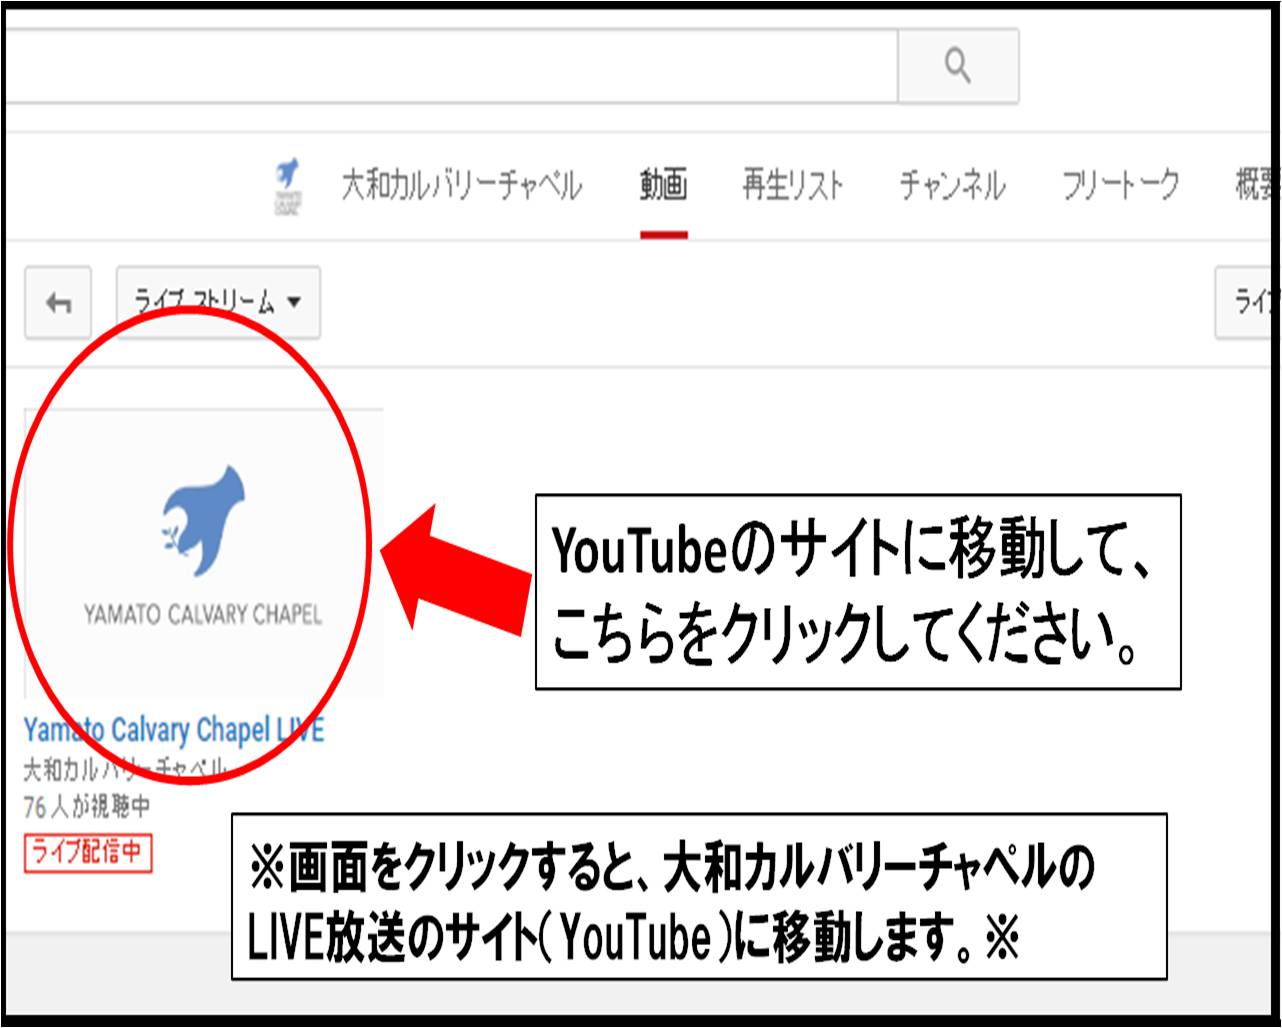Open the 大和カルバリーチャペル channel home tab
The height and width of the screenshot is (1028, 1282).
coord(462,185)
